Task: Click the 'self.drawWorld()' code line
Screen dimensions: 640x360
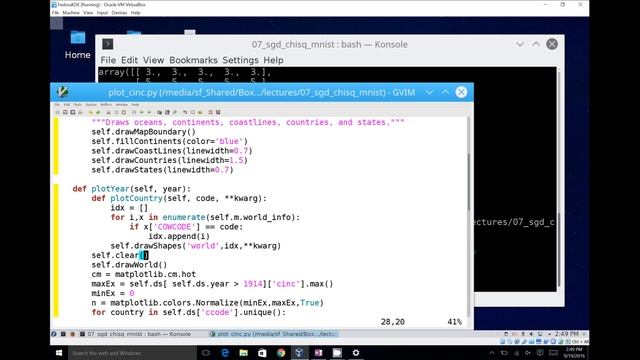Action: tap(129, 264)
